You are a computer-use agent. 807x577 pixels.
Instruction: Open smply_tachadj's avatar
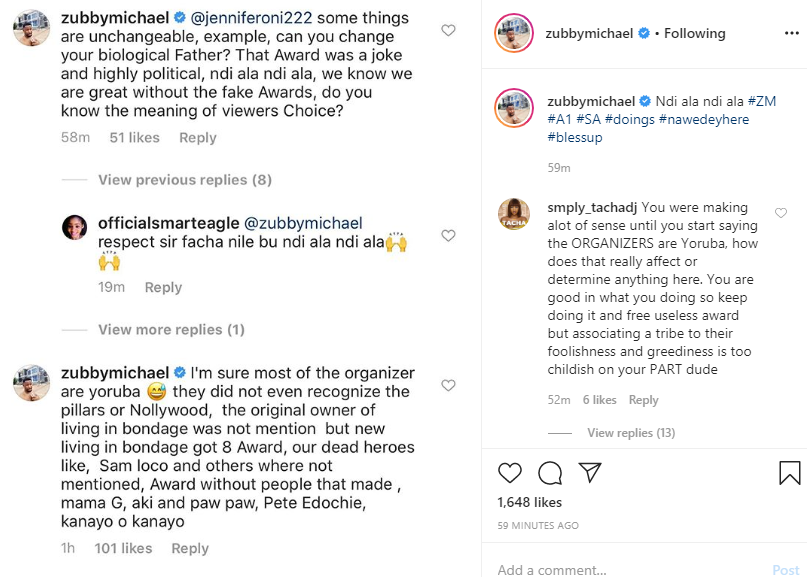tap(514, 214)
